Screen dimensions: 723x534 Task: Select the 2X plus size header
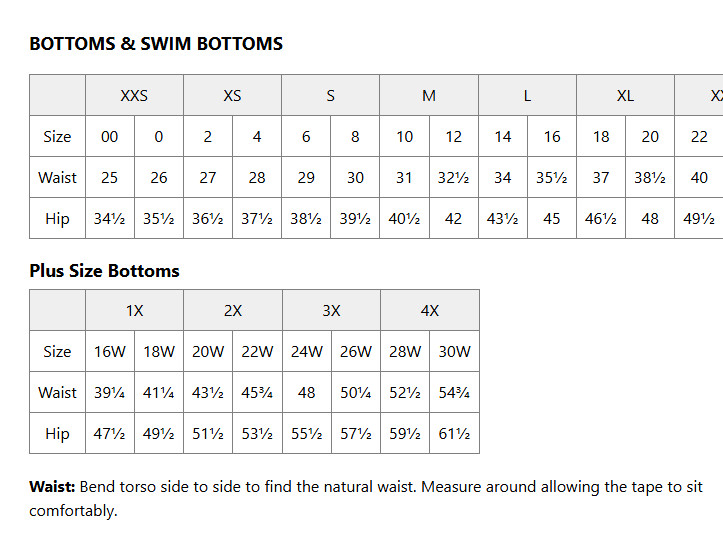(x=233, y=311)
